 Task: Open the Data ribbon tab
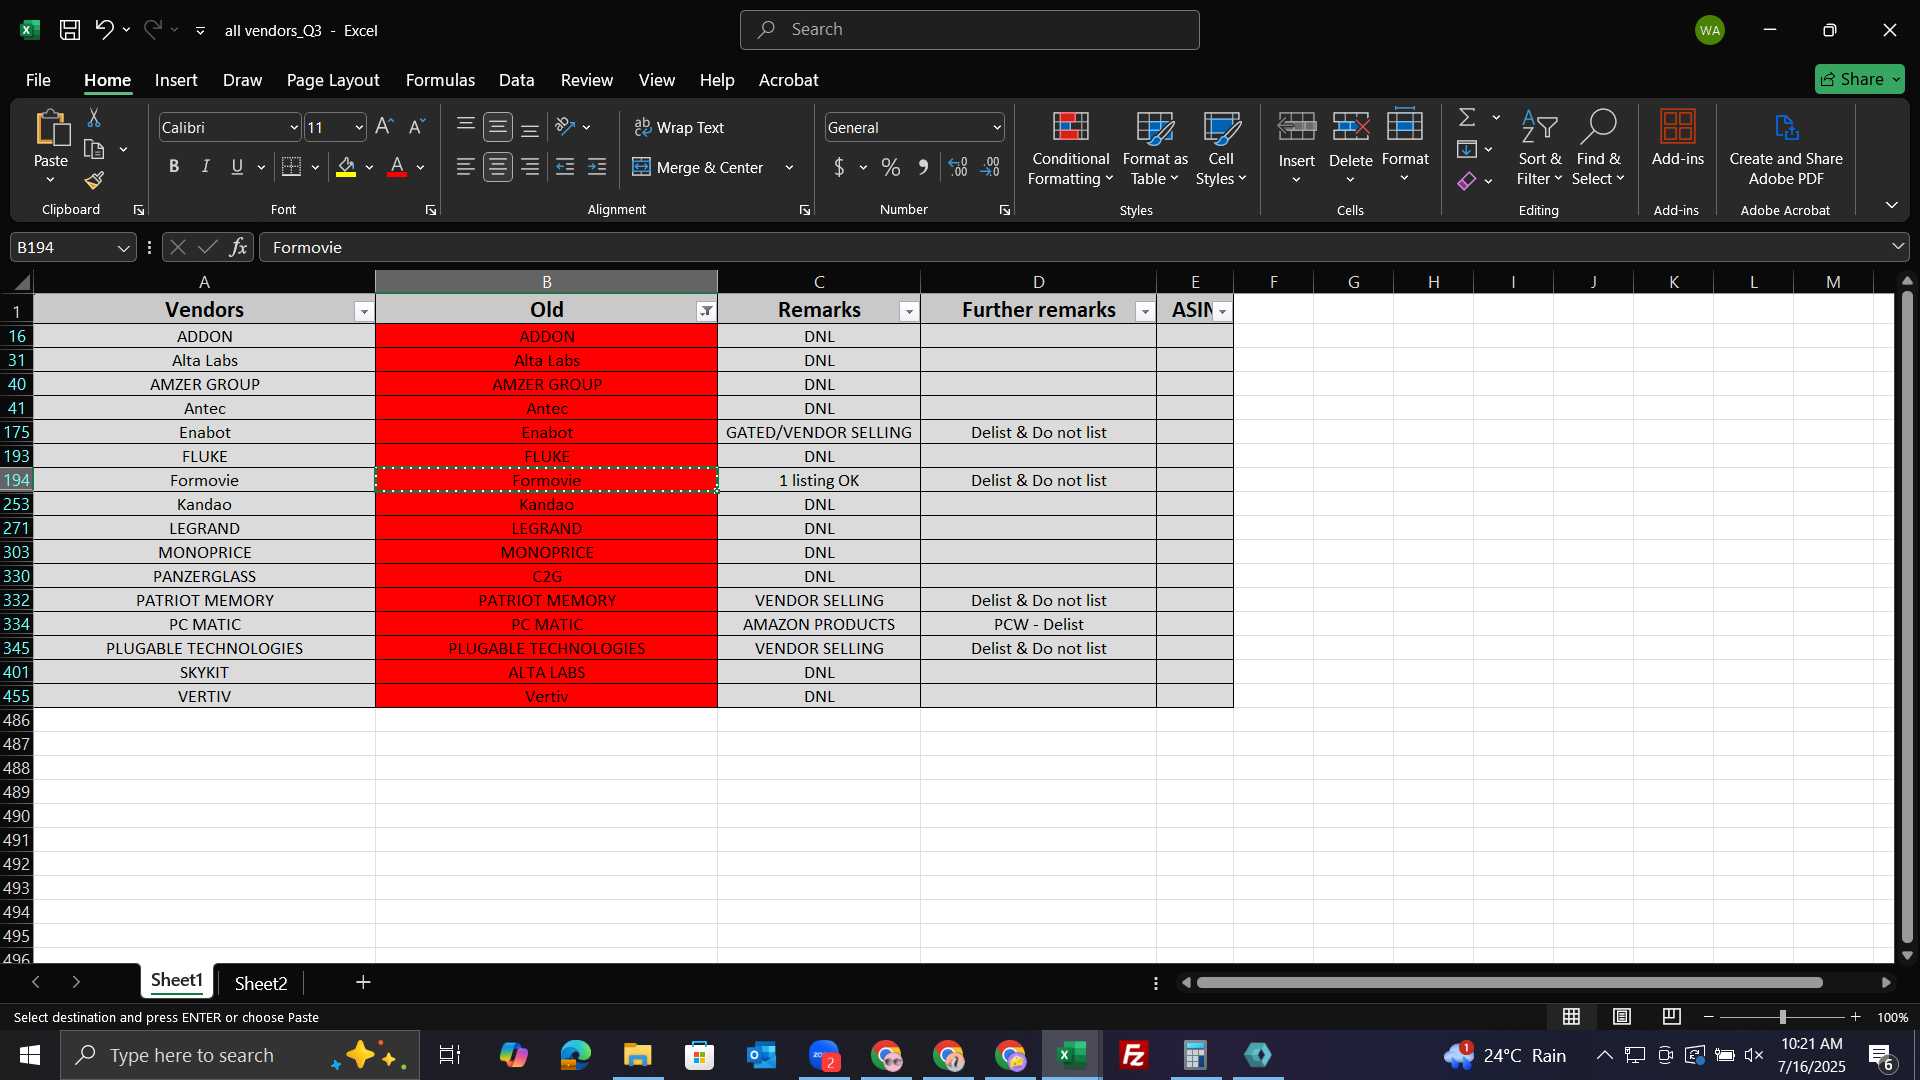pos(517,80)
